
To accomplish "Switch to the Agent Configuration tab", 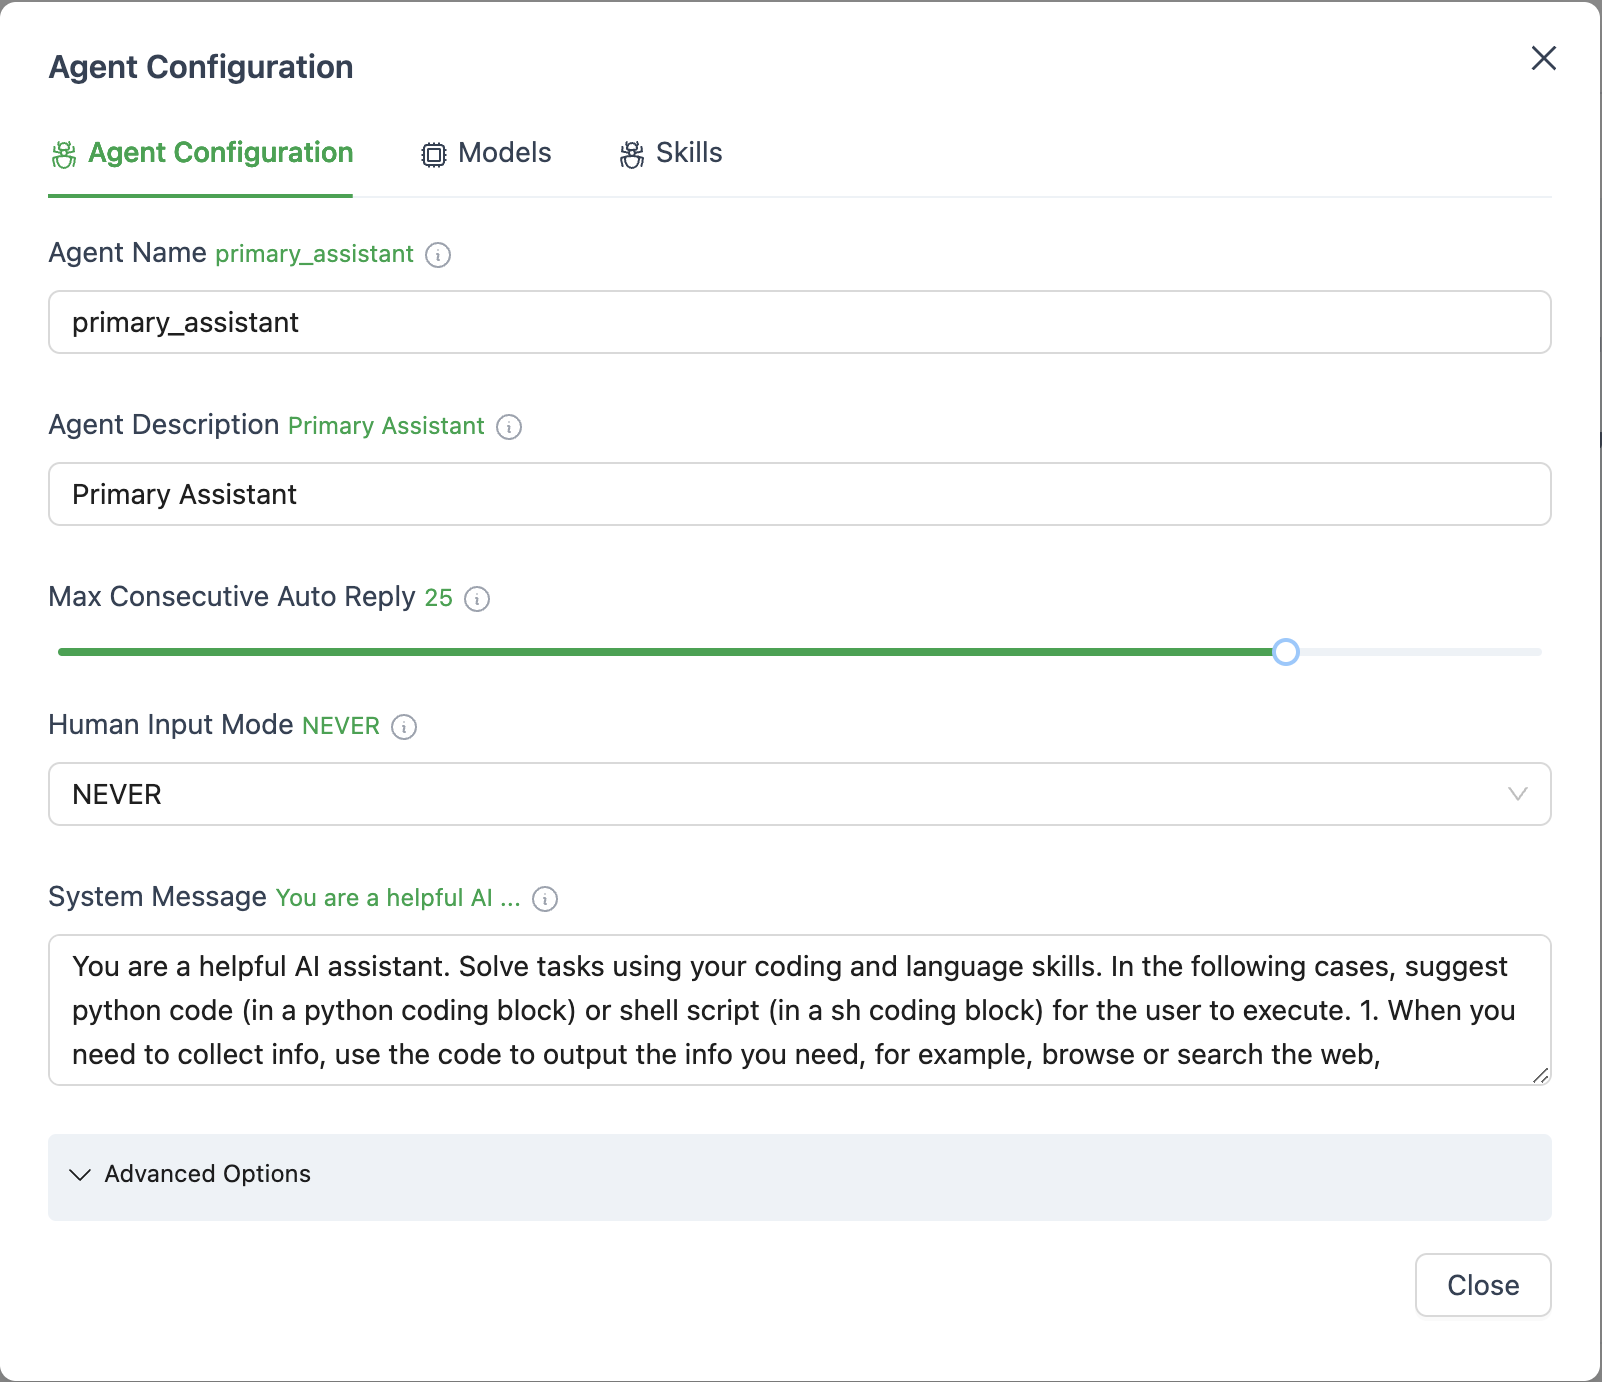I will click(x=201, y=153).
